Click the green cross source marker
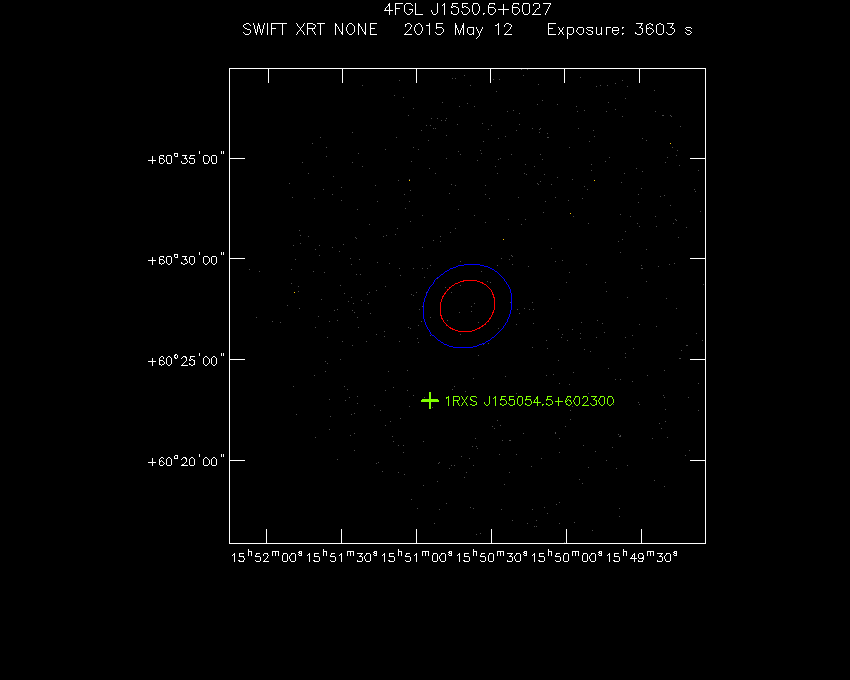The height and width of the screenshot is (680, 850). tap(430, 401)
